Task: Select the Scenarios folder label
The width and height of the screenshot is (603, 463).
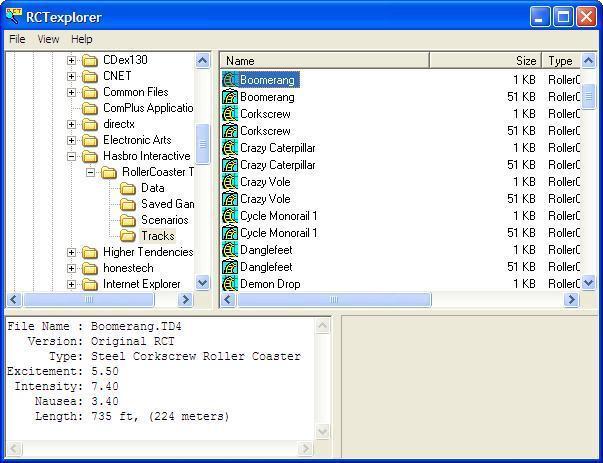Action: tap(165, 220)
